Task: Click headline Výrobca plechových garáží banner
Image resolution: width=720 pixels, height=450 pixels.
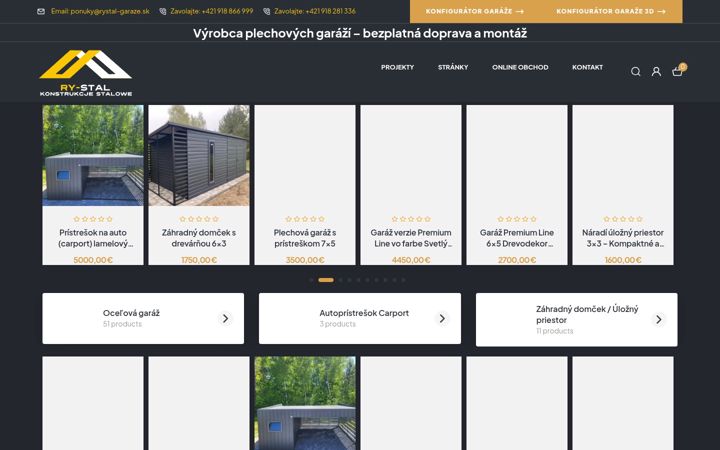Action: (x=360, y=33)
